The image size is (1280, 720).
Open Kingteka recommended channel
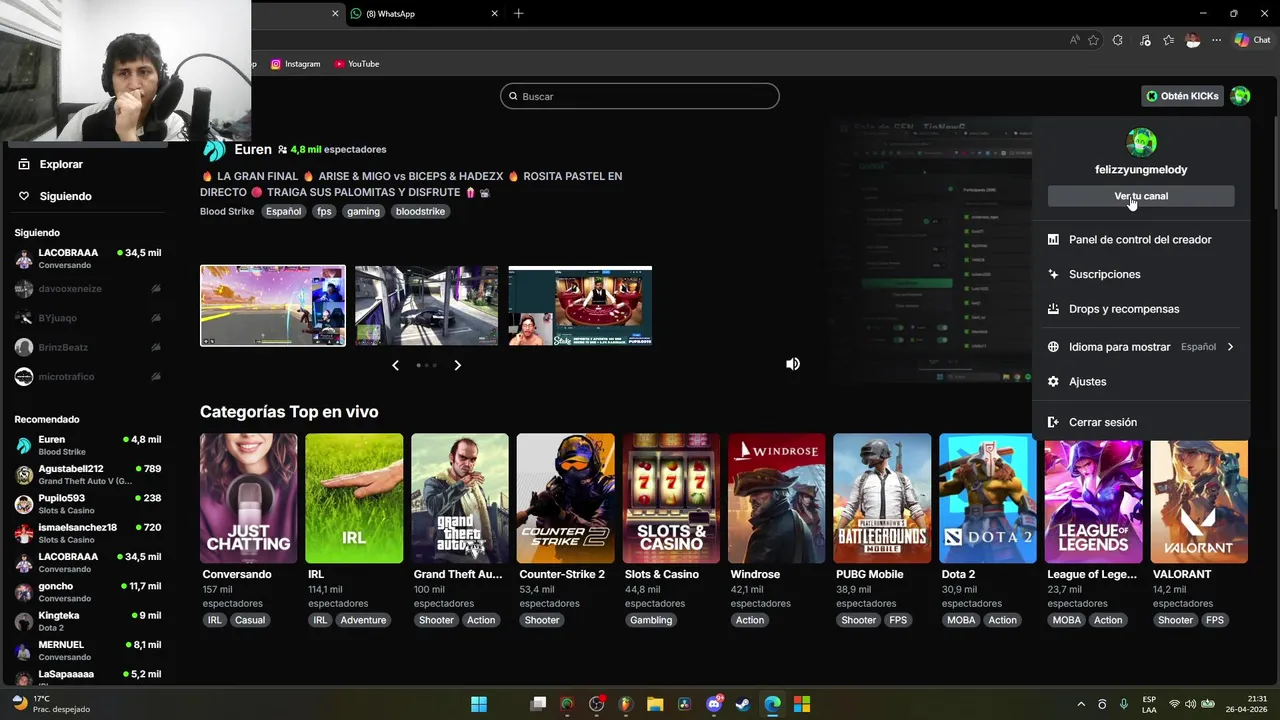click(x=88, y=621)
